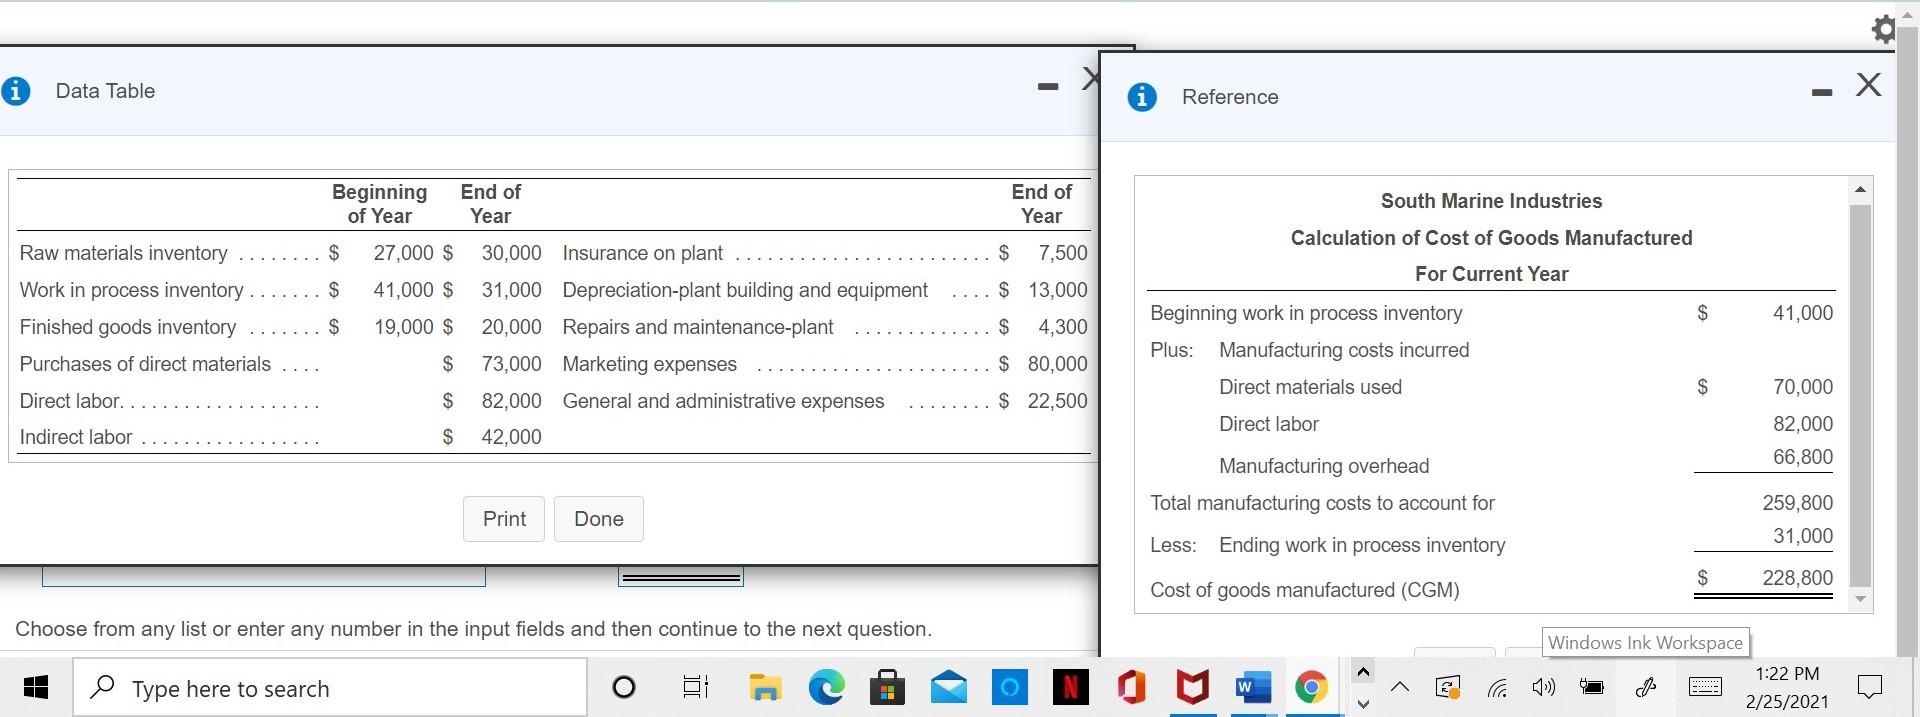Viewport: 1920px width, 717px height.
Task: Open the Mail app from the taskbar
Action: (x=948, y=687)
